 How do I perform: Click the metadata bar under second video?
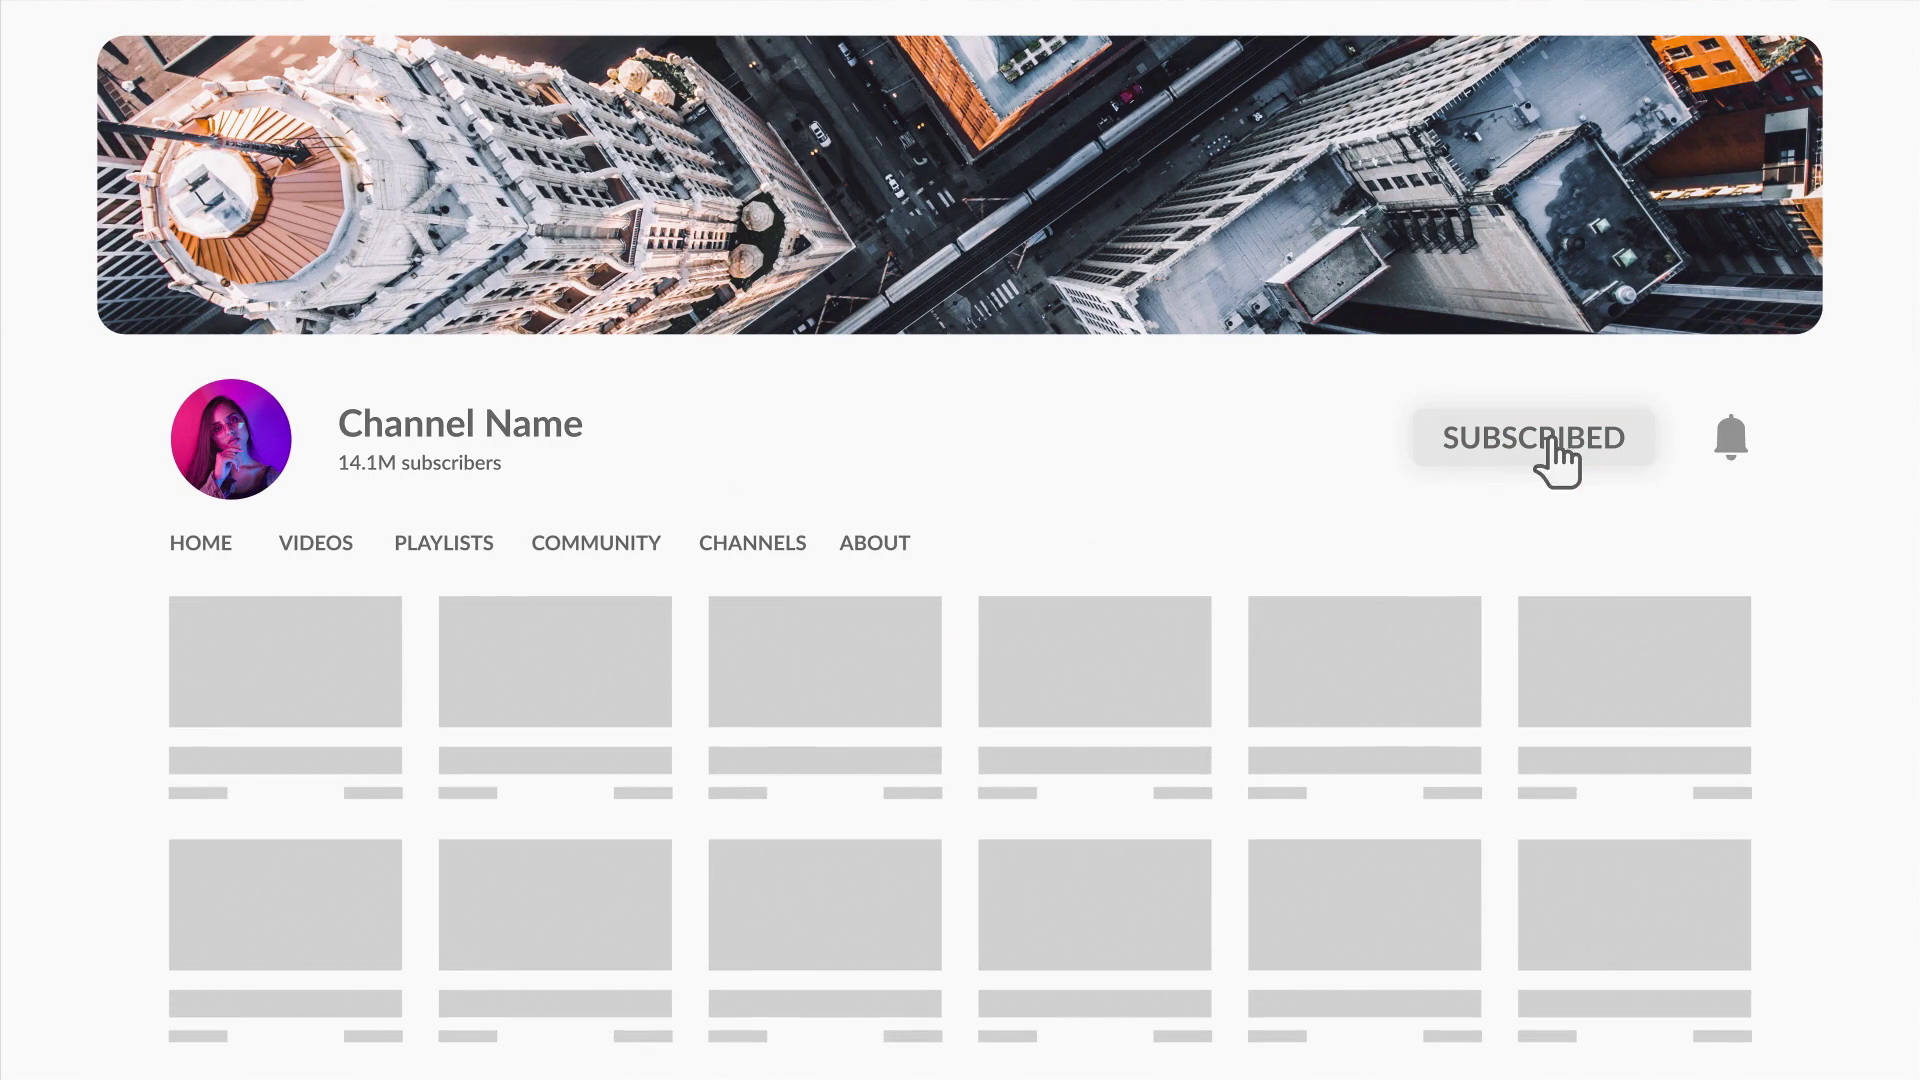coord(555,791)
